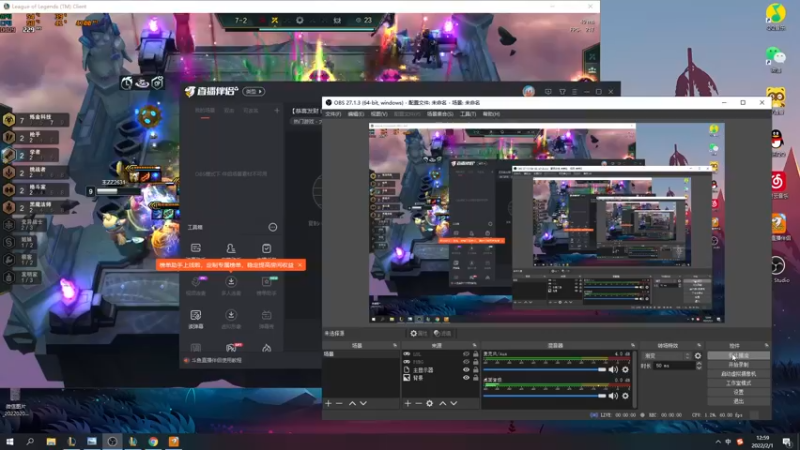Remove the selected scene in OBS
The image size is (800, 450).
(339, 403)
